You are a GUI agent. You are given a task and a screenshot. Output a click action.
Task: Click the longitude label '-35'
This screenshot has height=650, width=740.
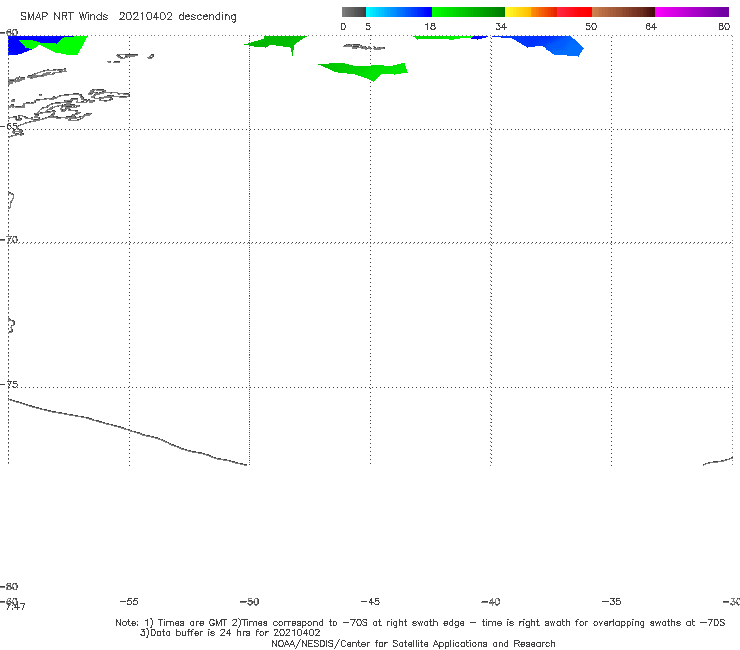612,602
